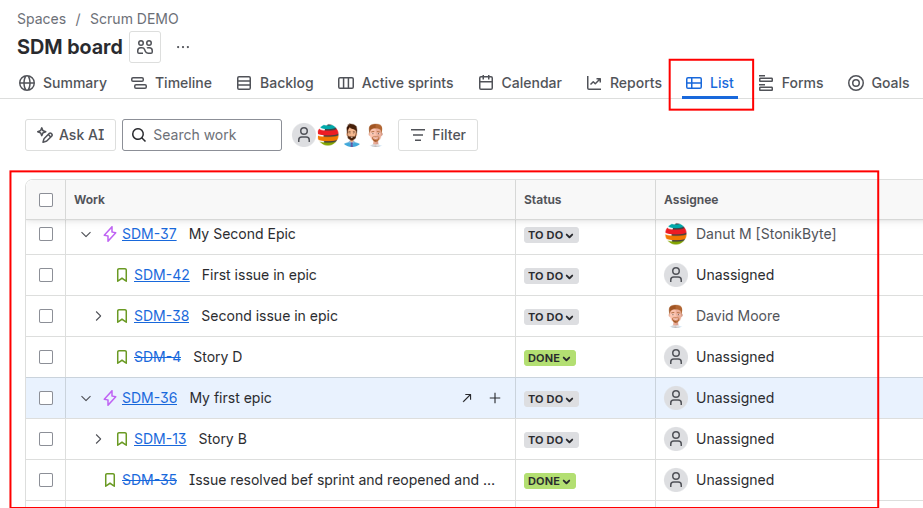Screen dimensions: 923x508
Task: Click unassigned avatar in SDM-42 row
Action: (x=676, y=275)
